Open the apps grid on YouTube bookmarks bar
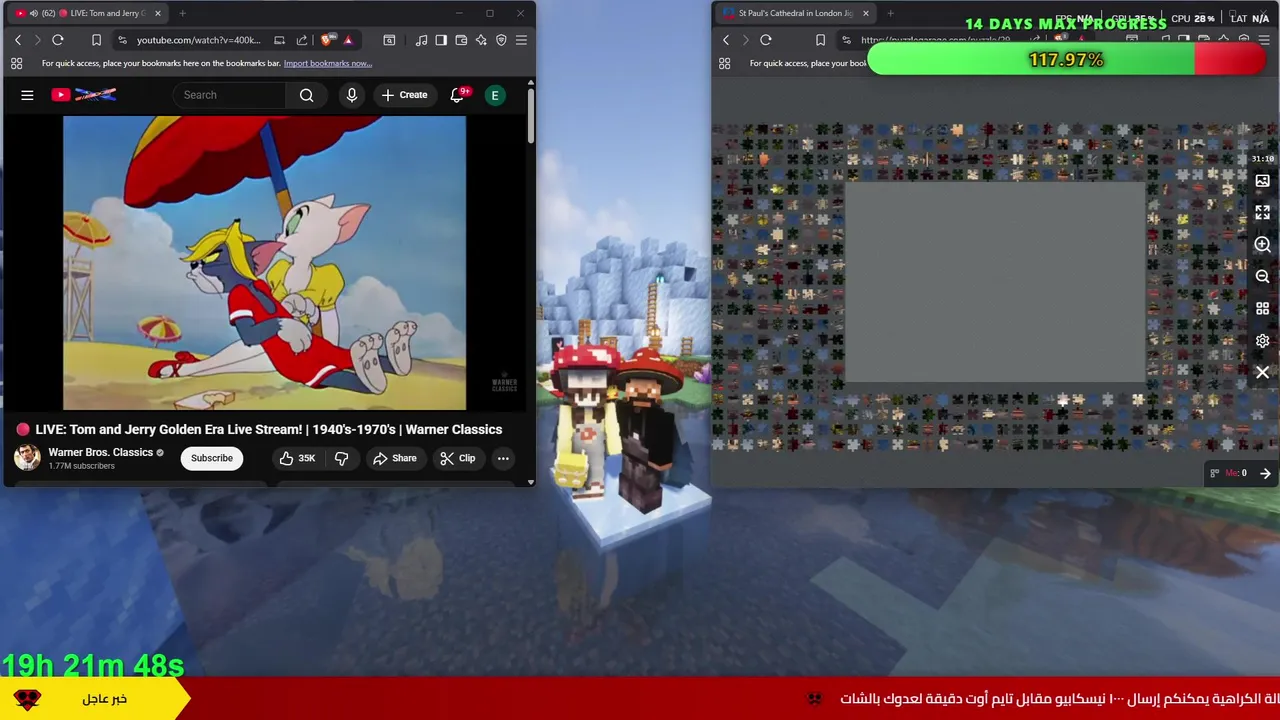1280x720 pixels. pyautogui.click(x=17, y=63)
